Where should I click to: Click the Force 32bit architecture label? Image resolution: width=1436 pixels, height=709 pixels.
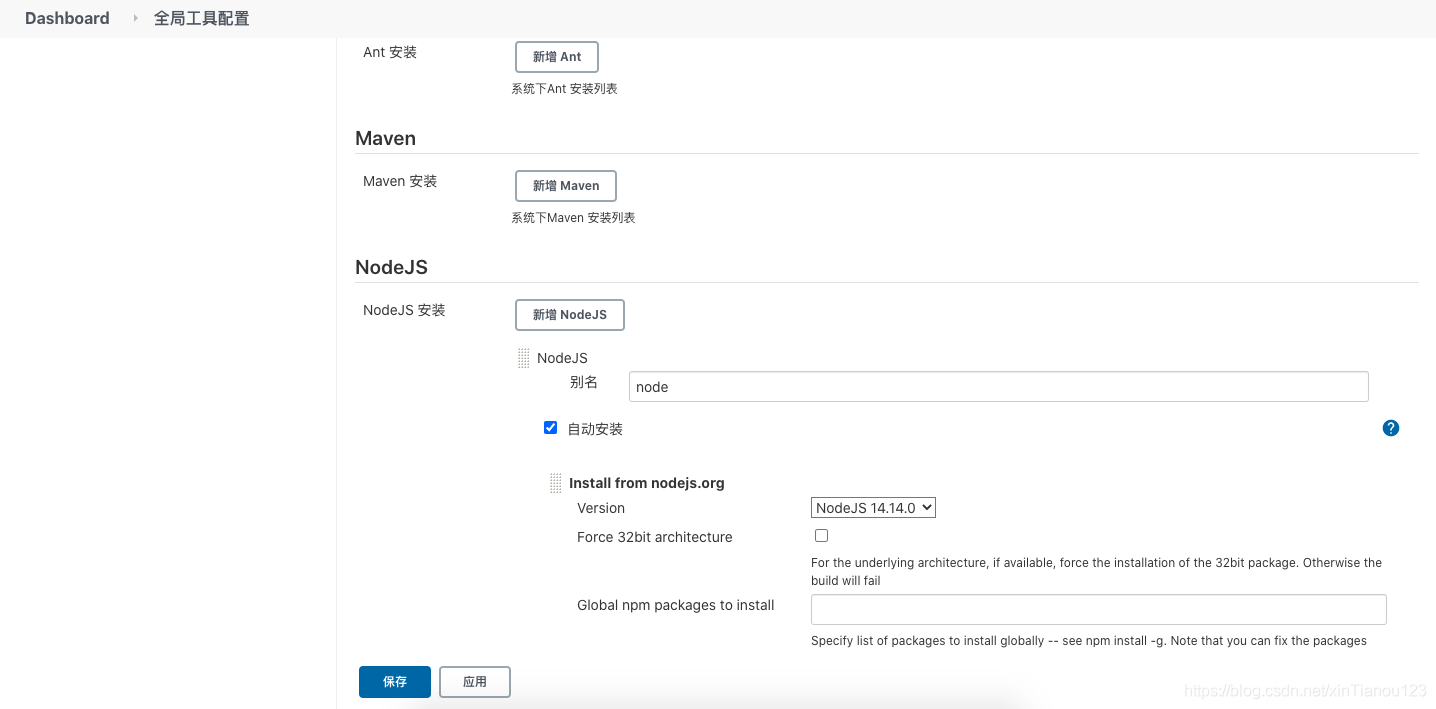[655, 537]
